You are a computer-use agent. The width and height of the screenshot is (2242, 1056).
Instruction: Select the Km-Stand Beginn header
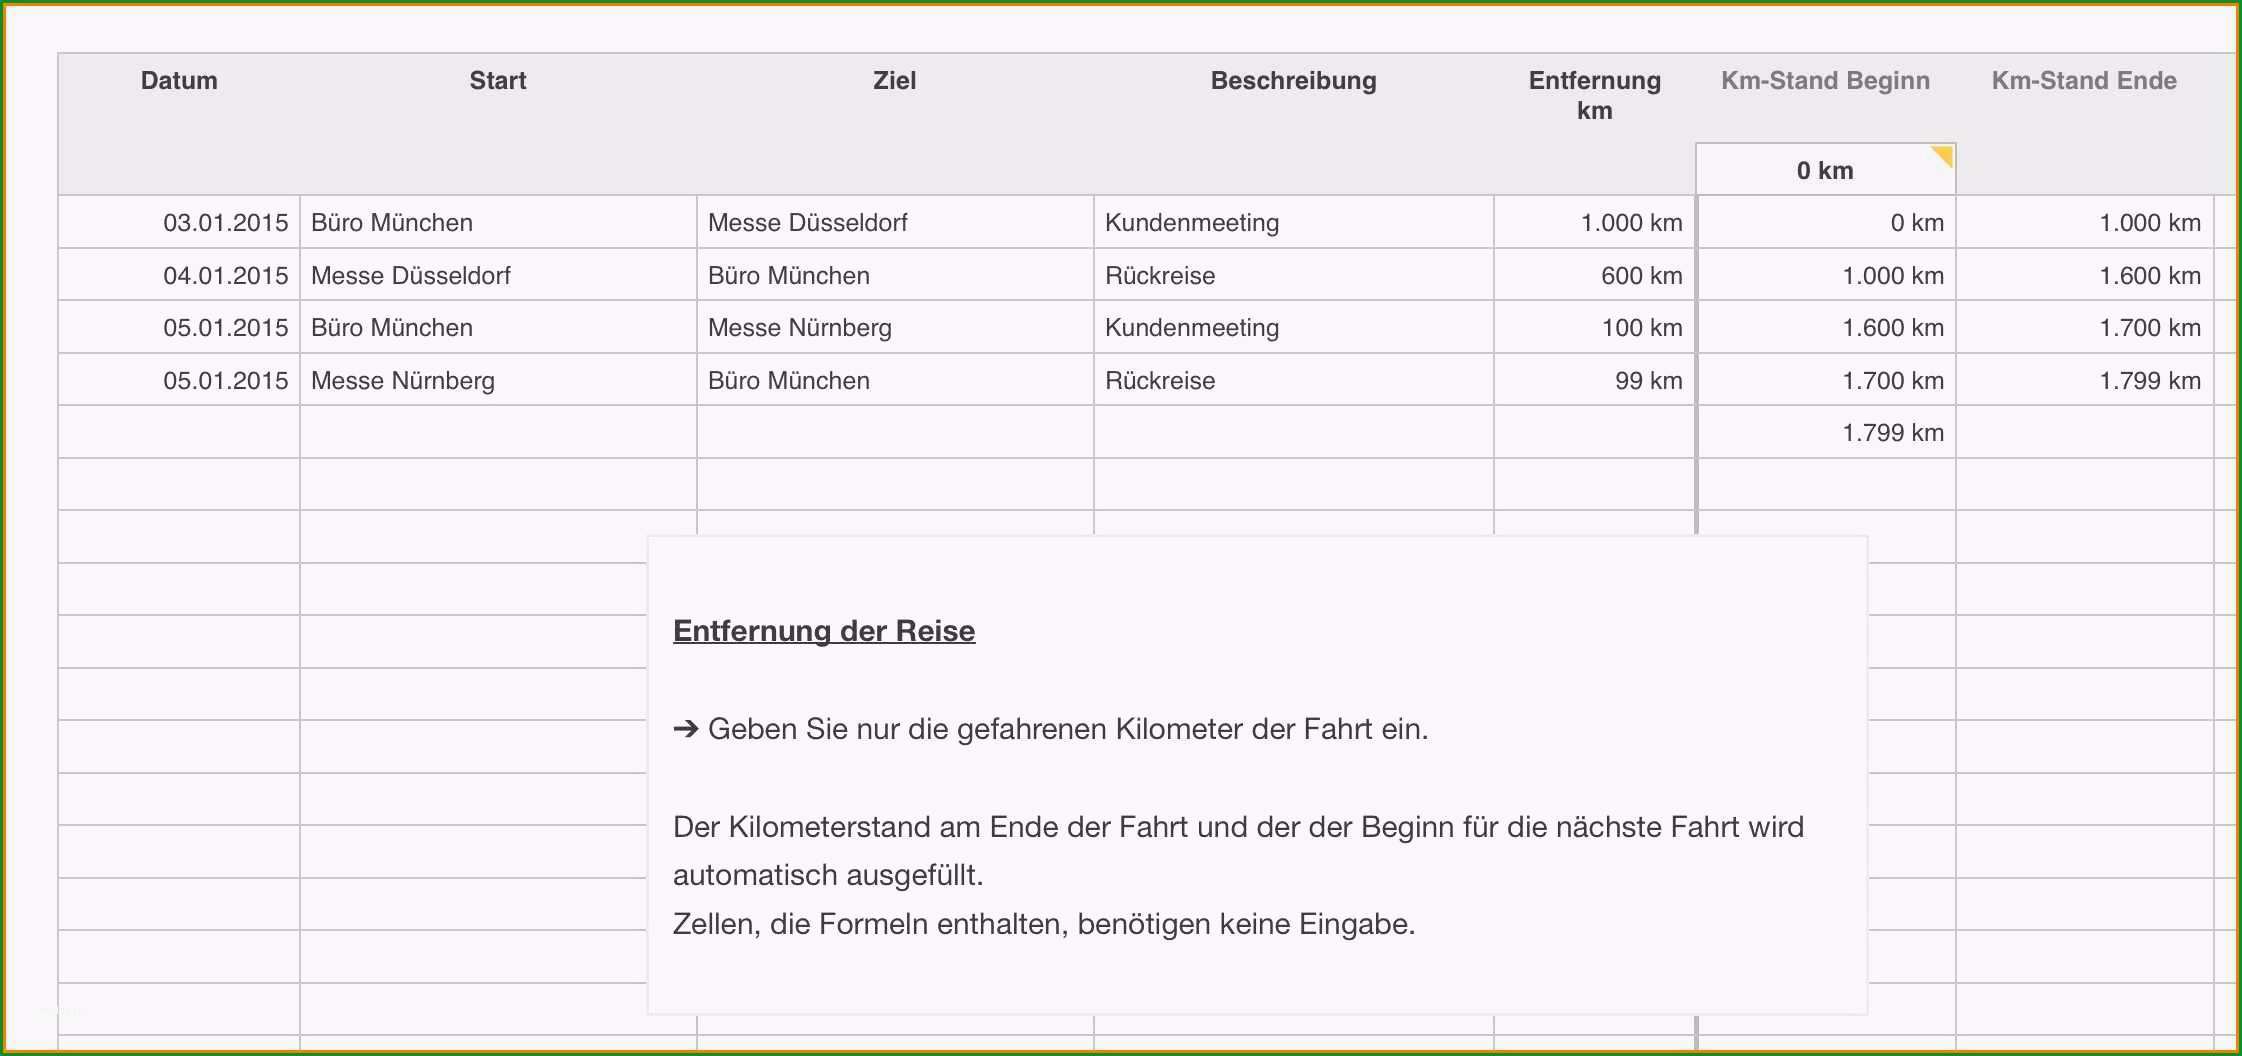(1825, 81)
